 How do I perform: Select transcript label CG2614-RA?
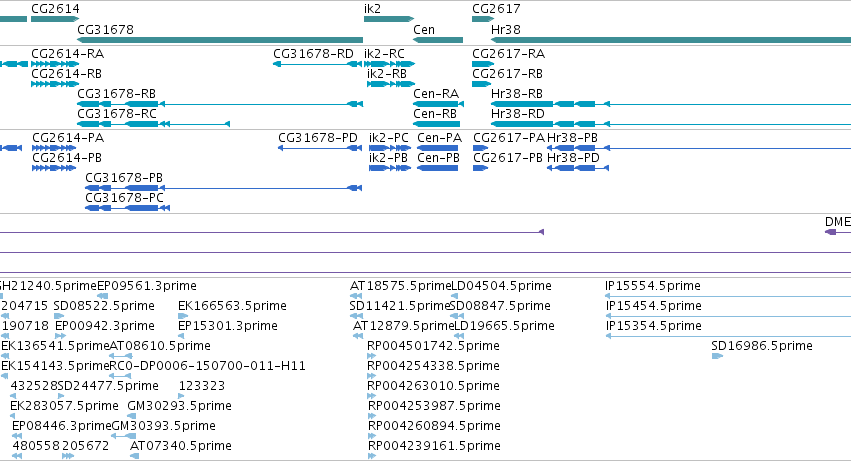[67, 54]
